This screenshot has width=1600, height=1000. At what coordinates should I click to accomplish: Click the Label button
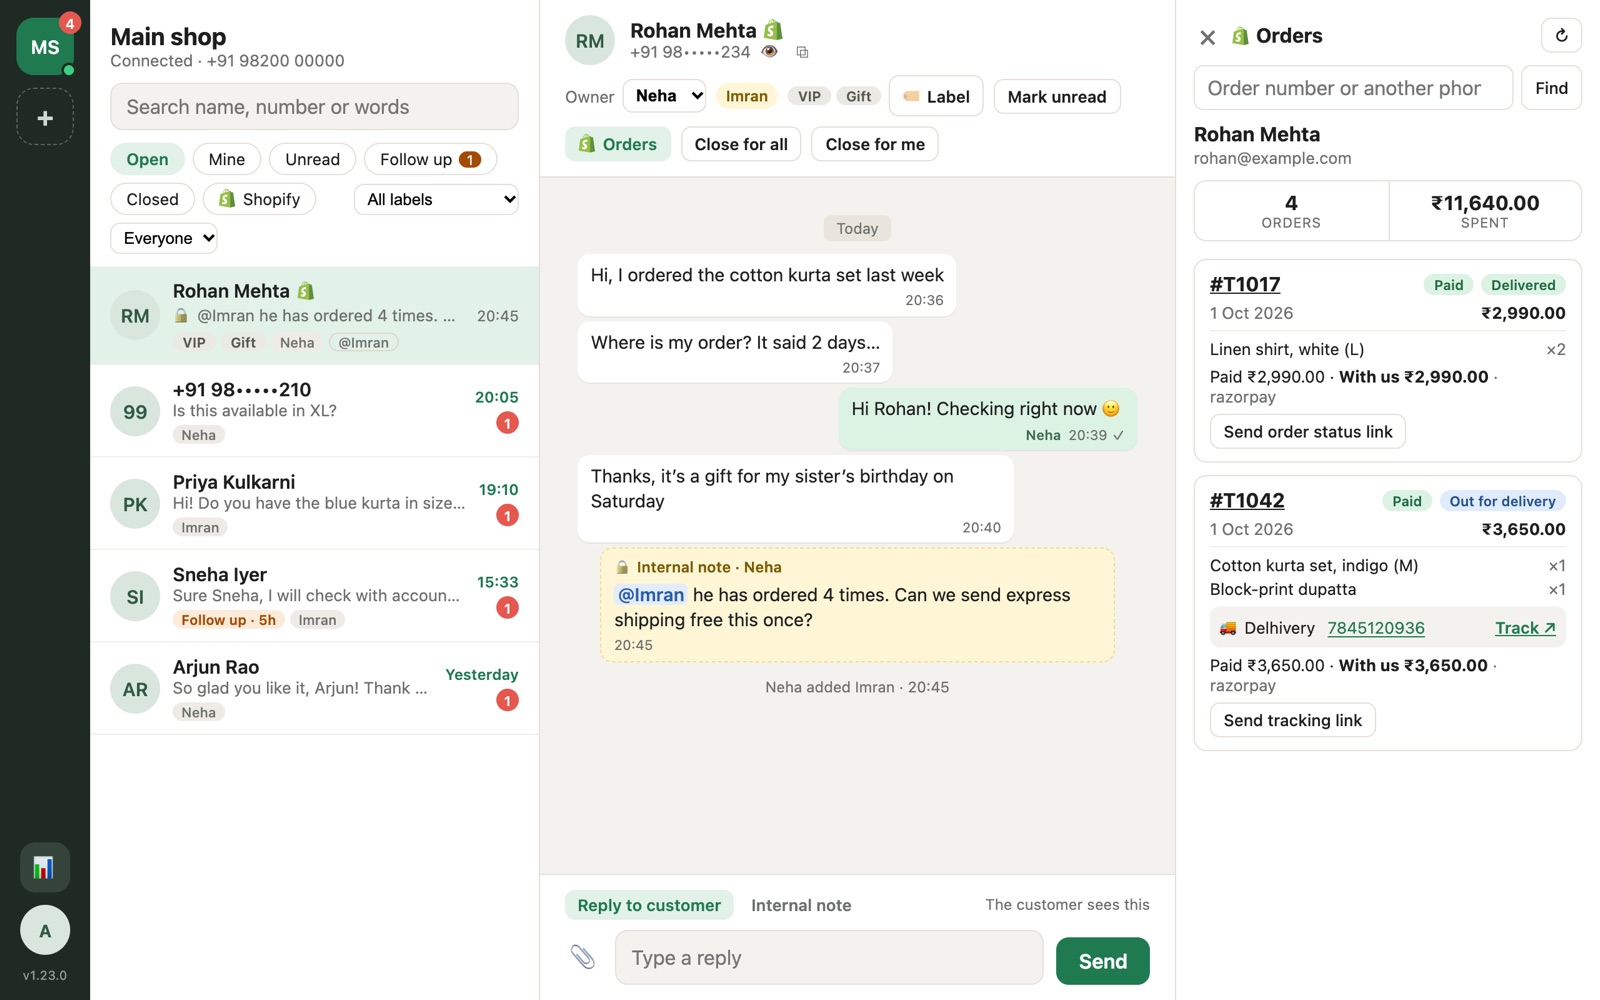pyautogui.click(x=936, y=96)
